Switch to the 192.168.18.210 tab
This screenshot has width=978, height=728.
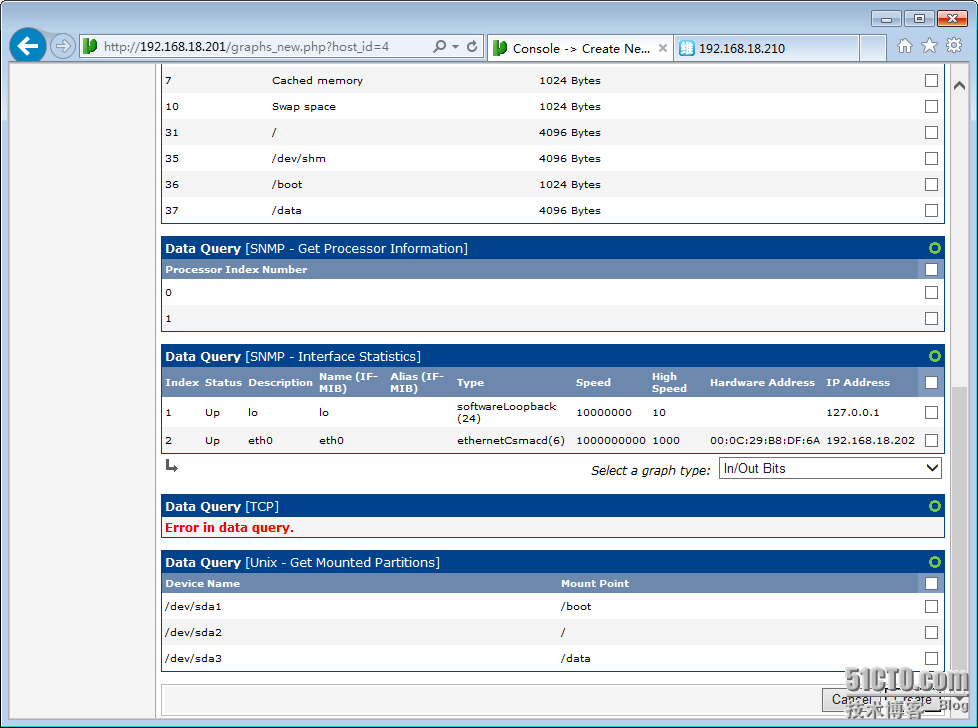coord(767,48)
